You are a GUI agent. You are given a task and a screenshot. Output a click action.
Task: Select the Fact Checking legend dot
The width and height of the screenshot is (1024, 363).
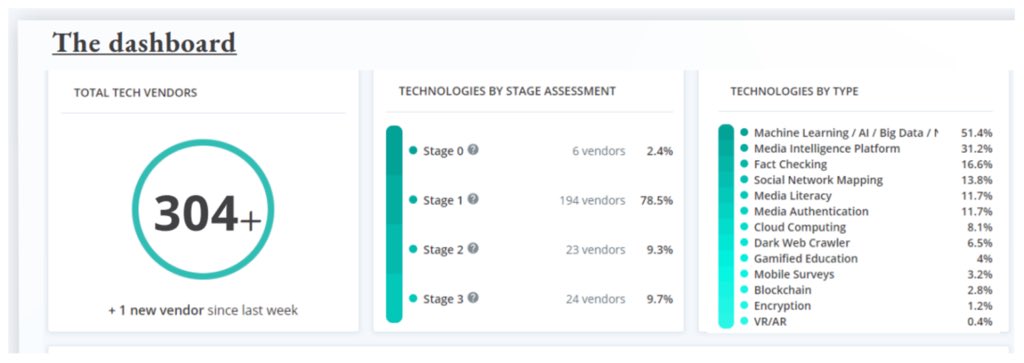744,164
